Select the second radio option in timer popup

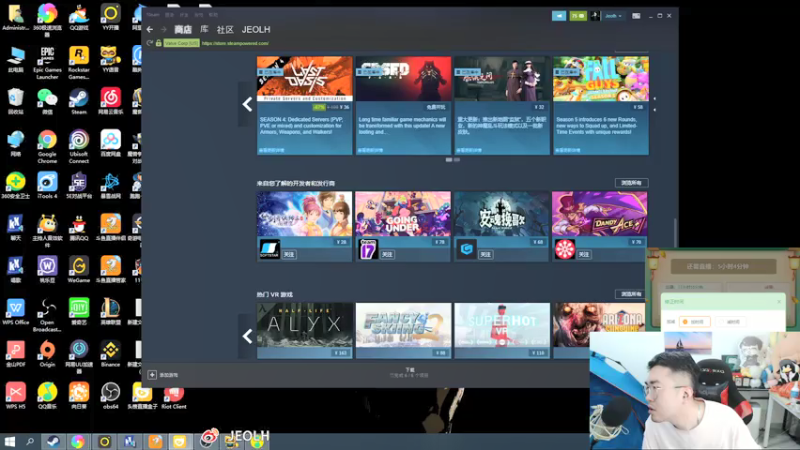pyautogui.click(x=721, y=322)
